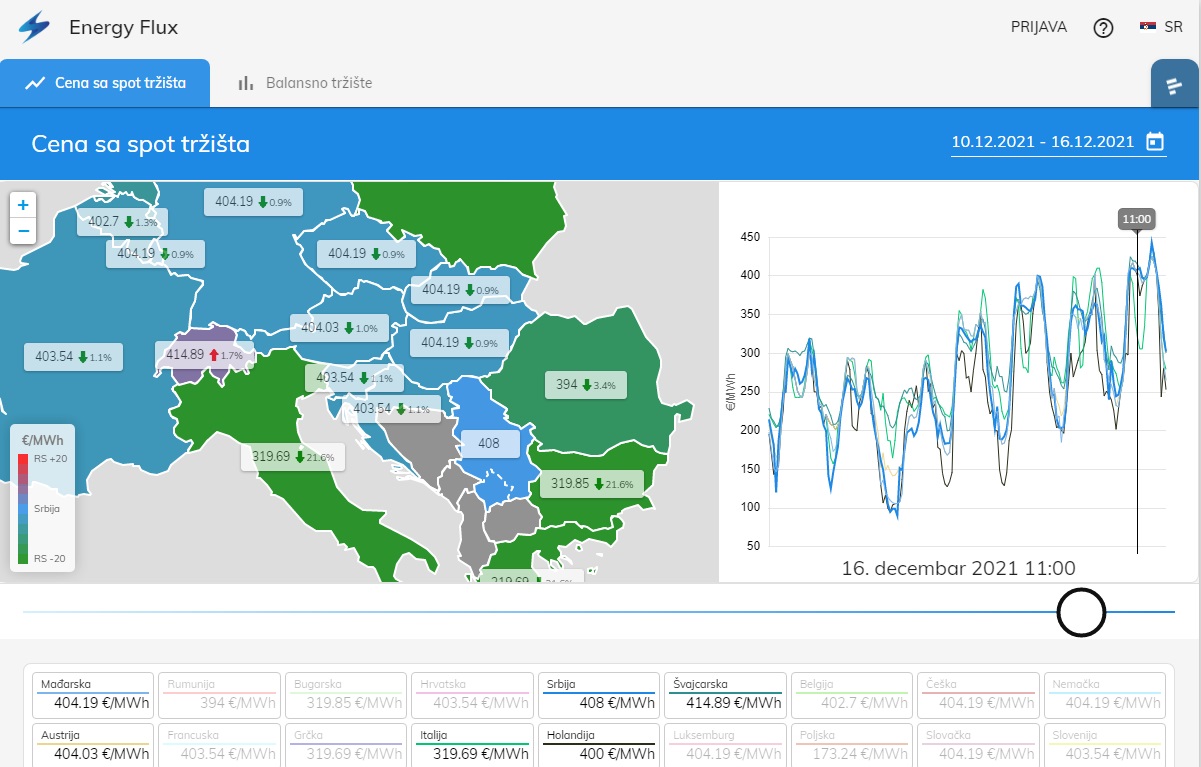This screenshot has width=1201, height=767.
Task: Click Bulgaria's 319.85 price label on map
Action: point(592,483)
